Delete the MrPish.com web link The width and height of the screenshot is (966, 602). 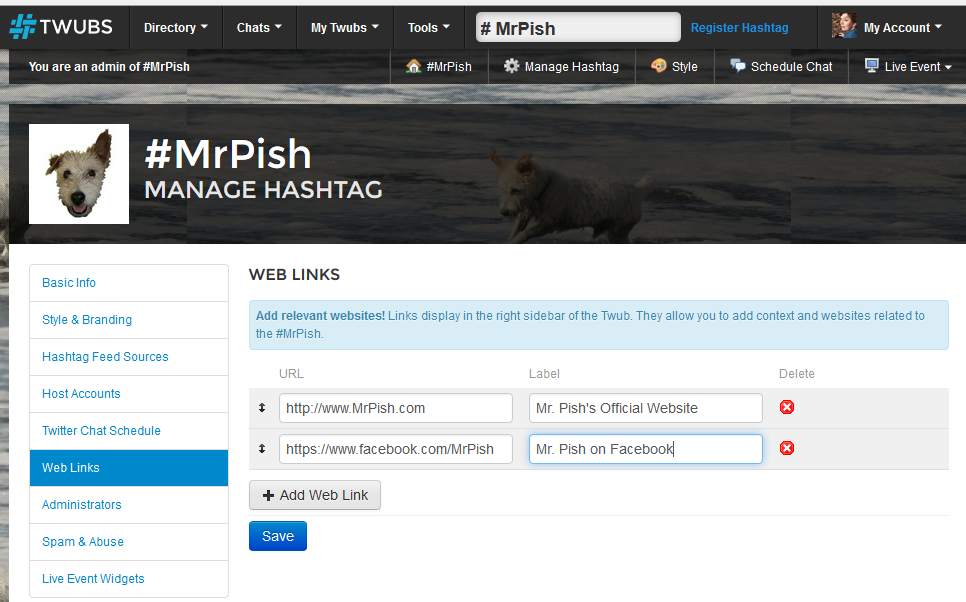tap(787, 407)
